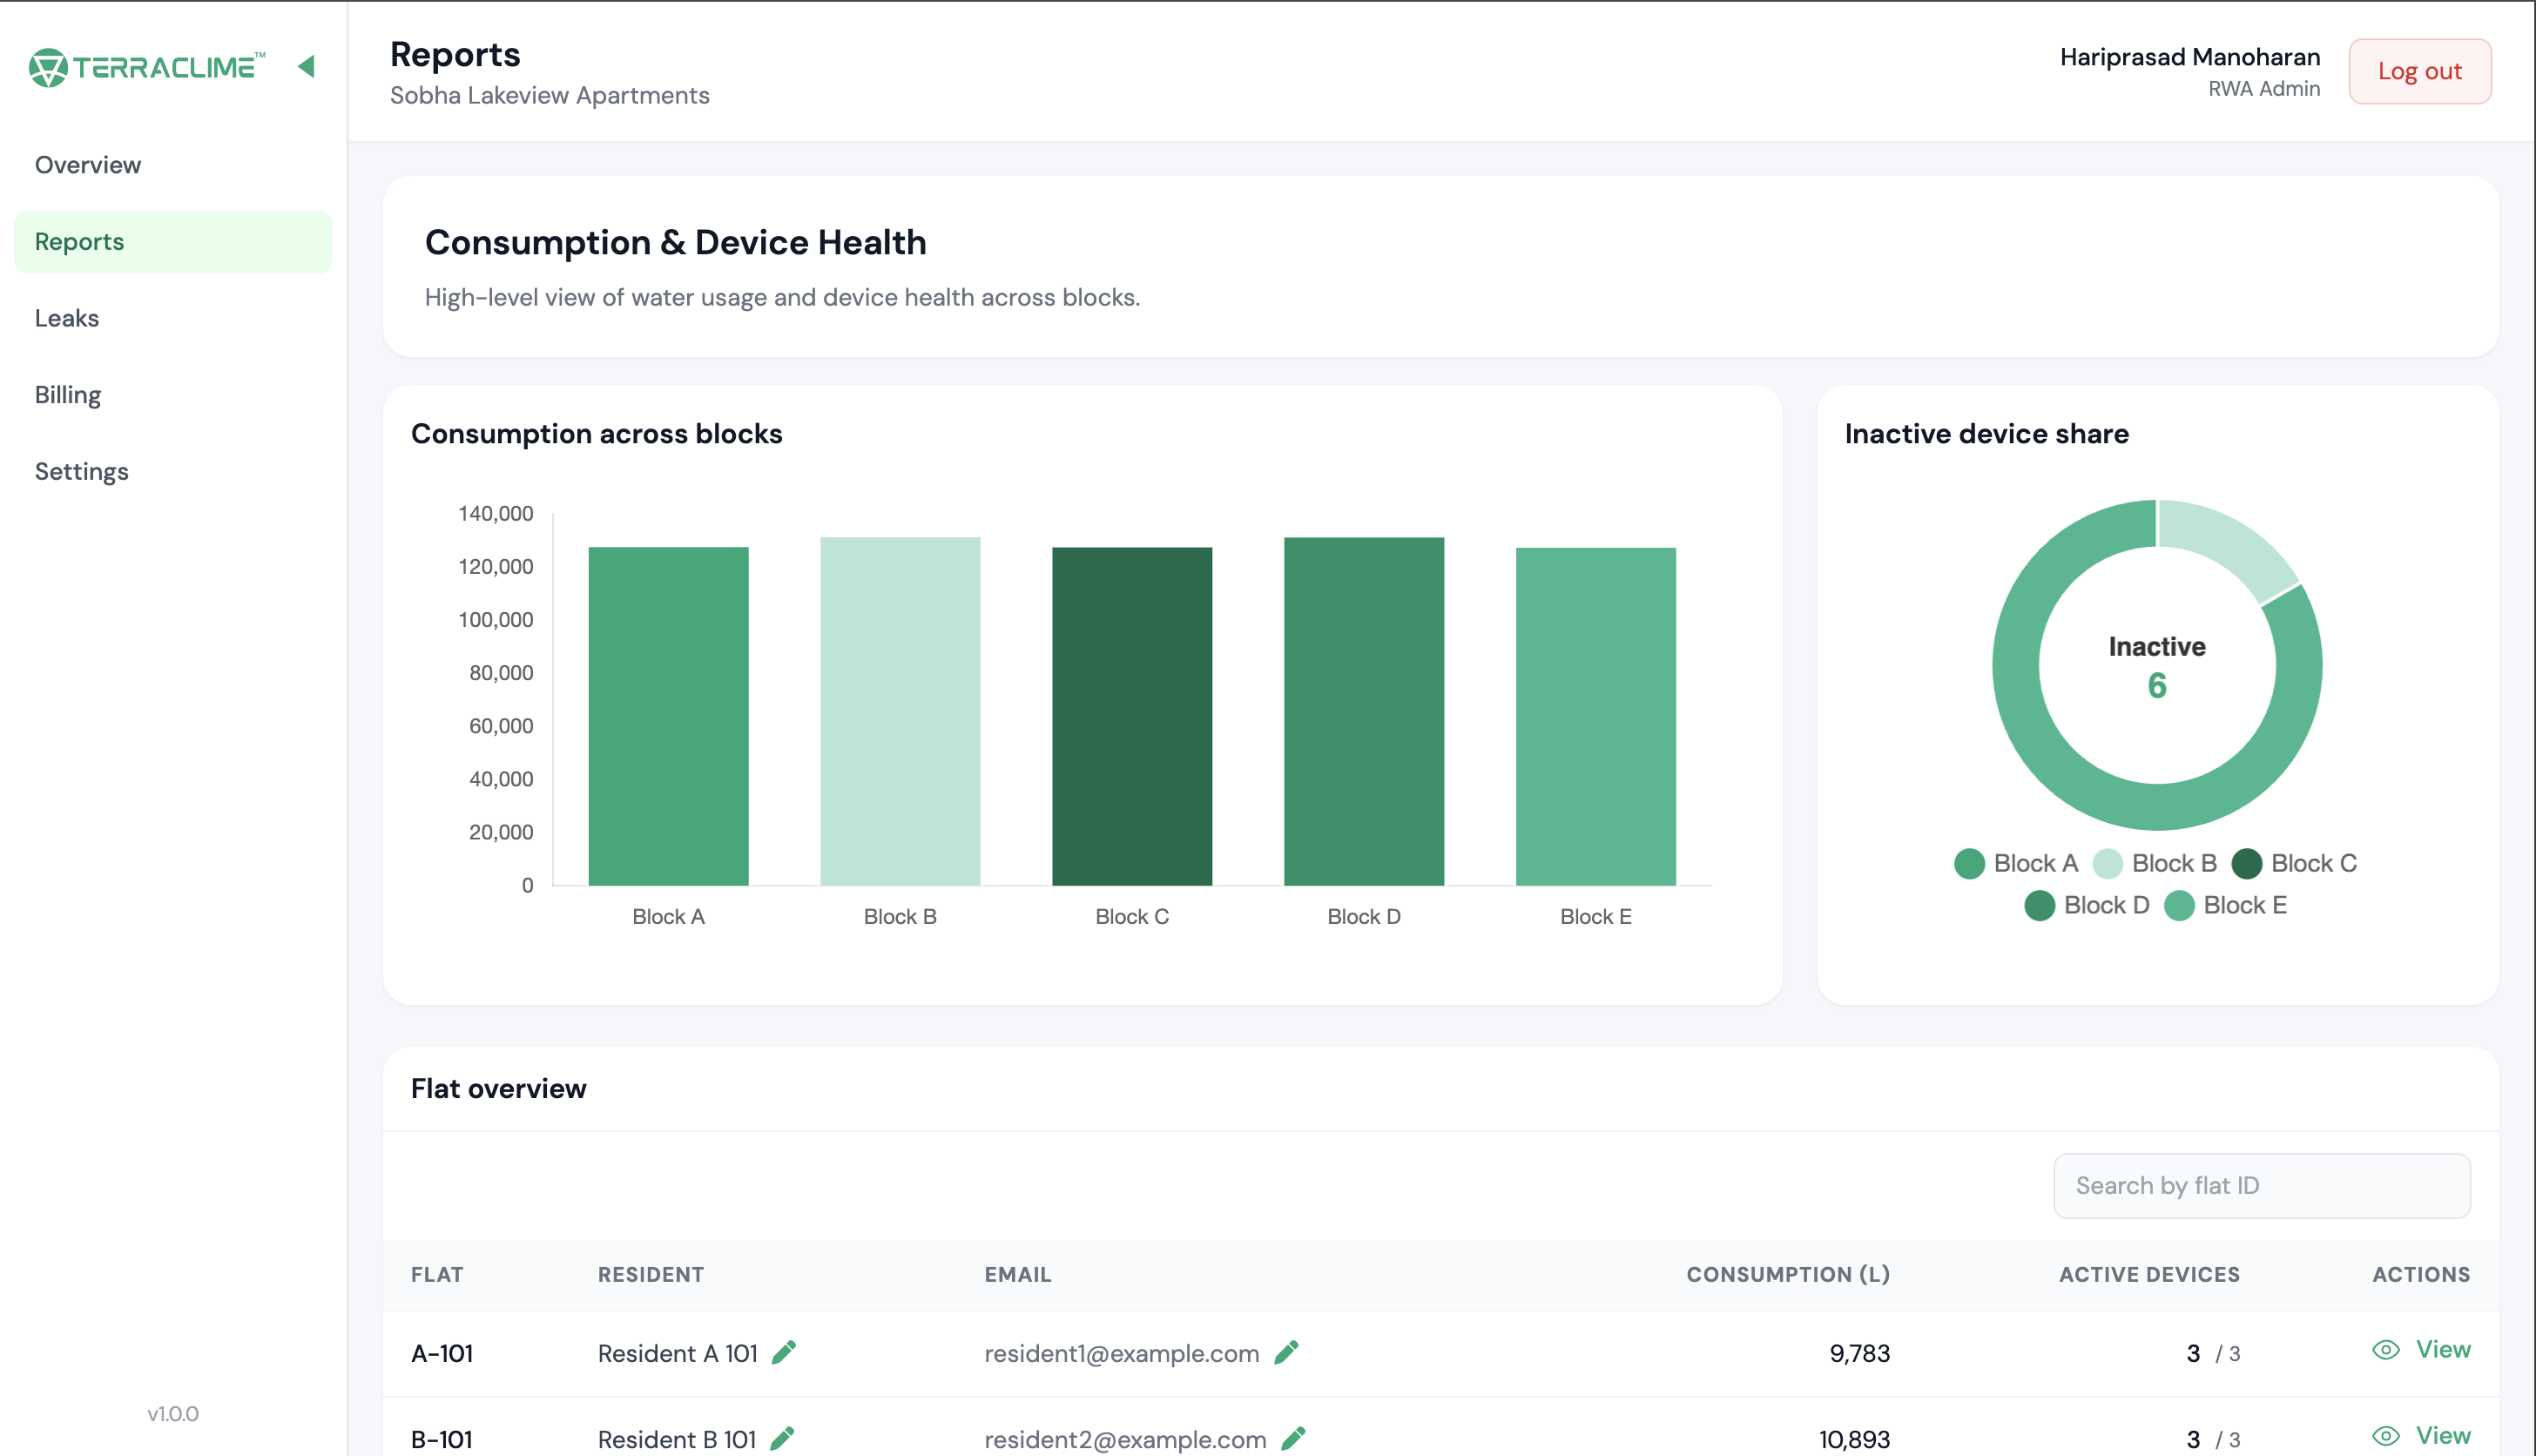
Task: Select the A-101 flat cell
Action: [442, 1354]
